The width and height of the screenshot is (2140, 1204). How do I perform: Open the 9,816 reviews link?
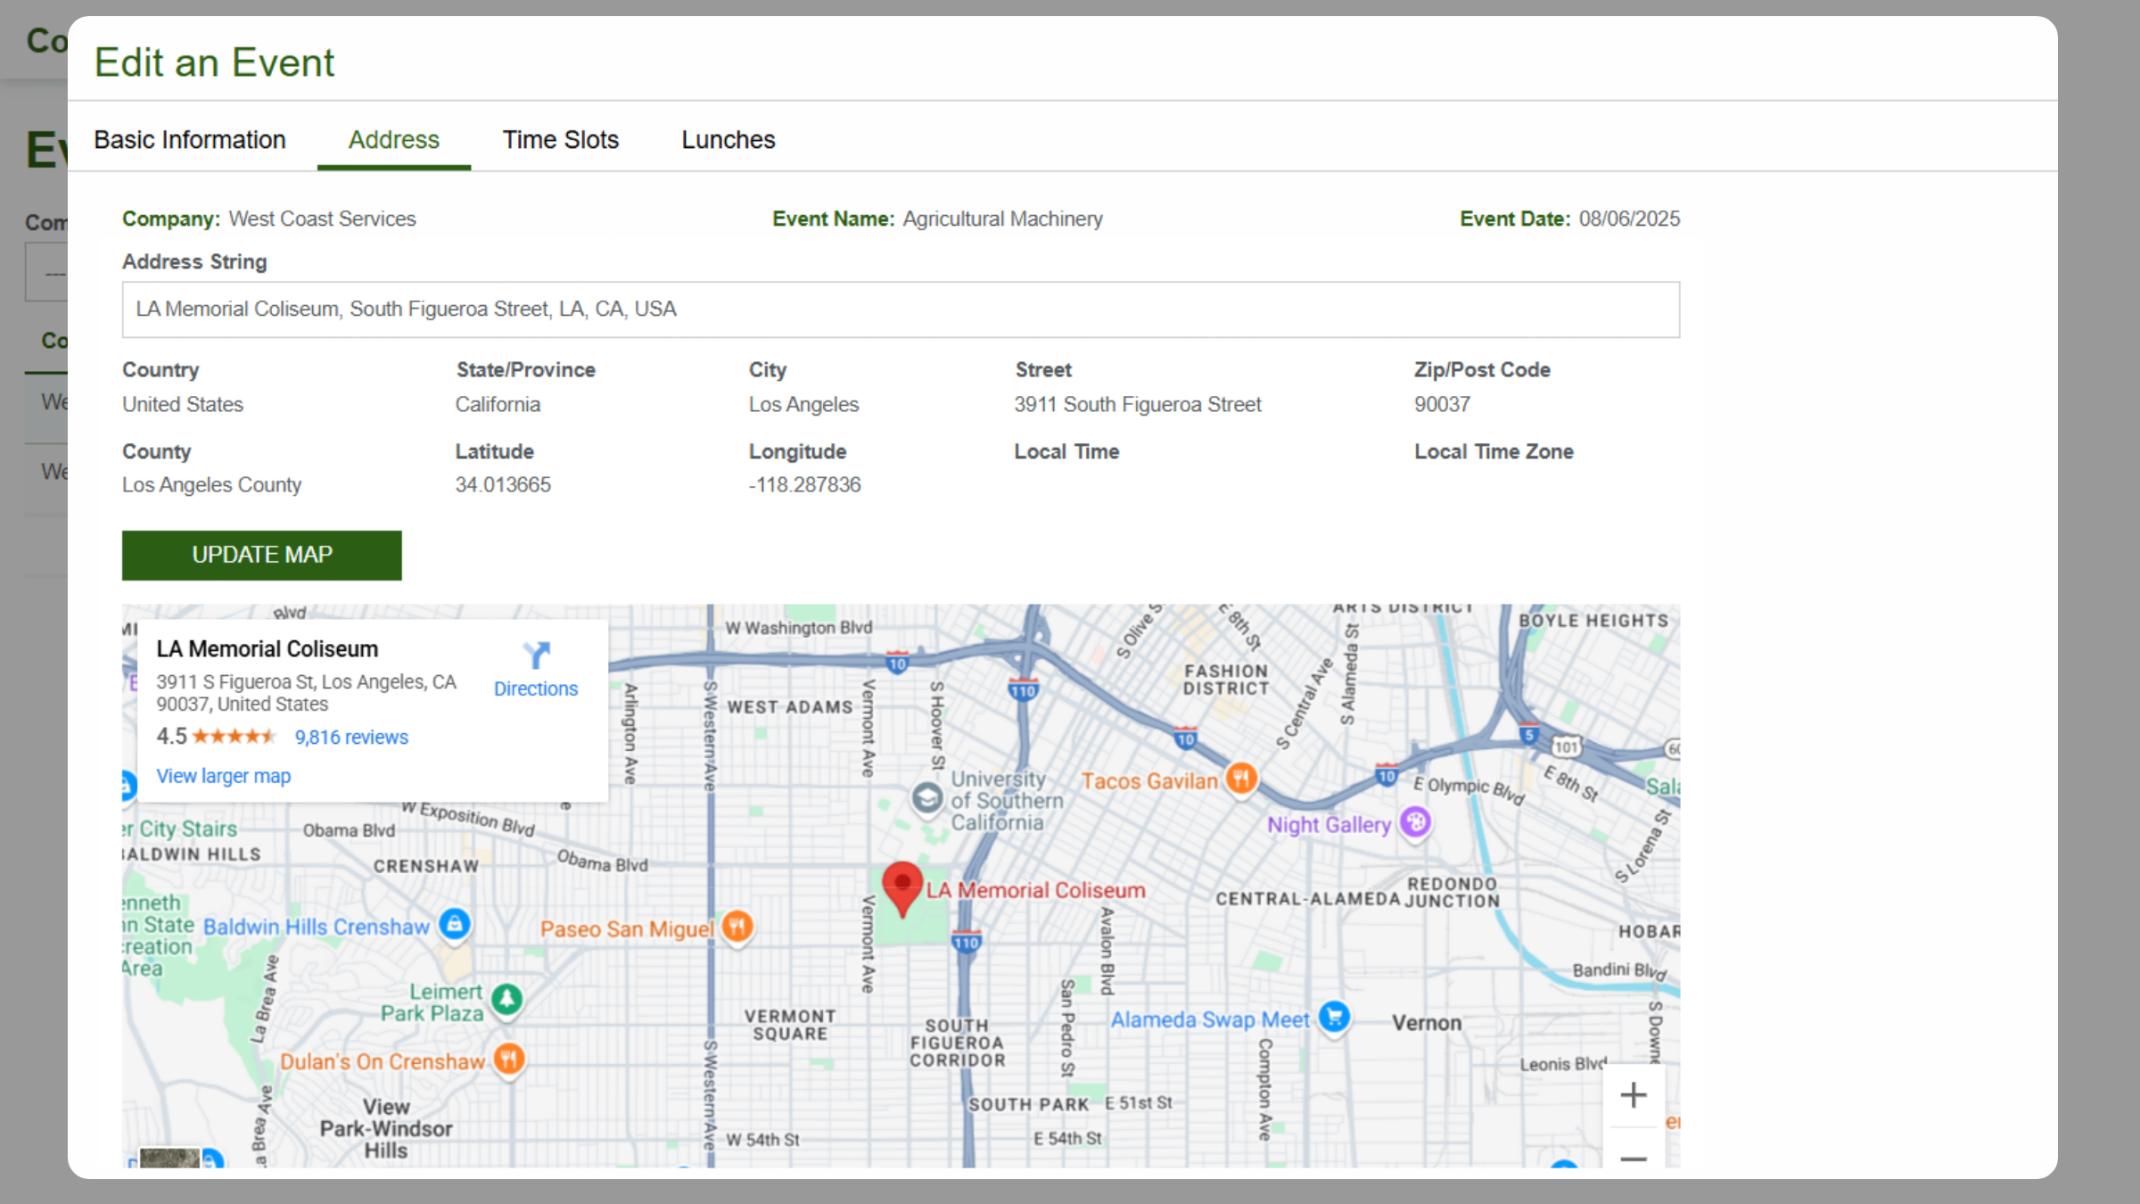pyautogui.click(x=351, y=738)
